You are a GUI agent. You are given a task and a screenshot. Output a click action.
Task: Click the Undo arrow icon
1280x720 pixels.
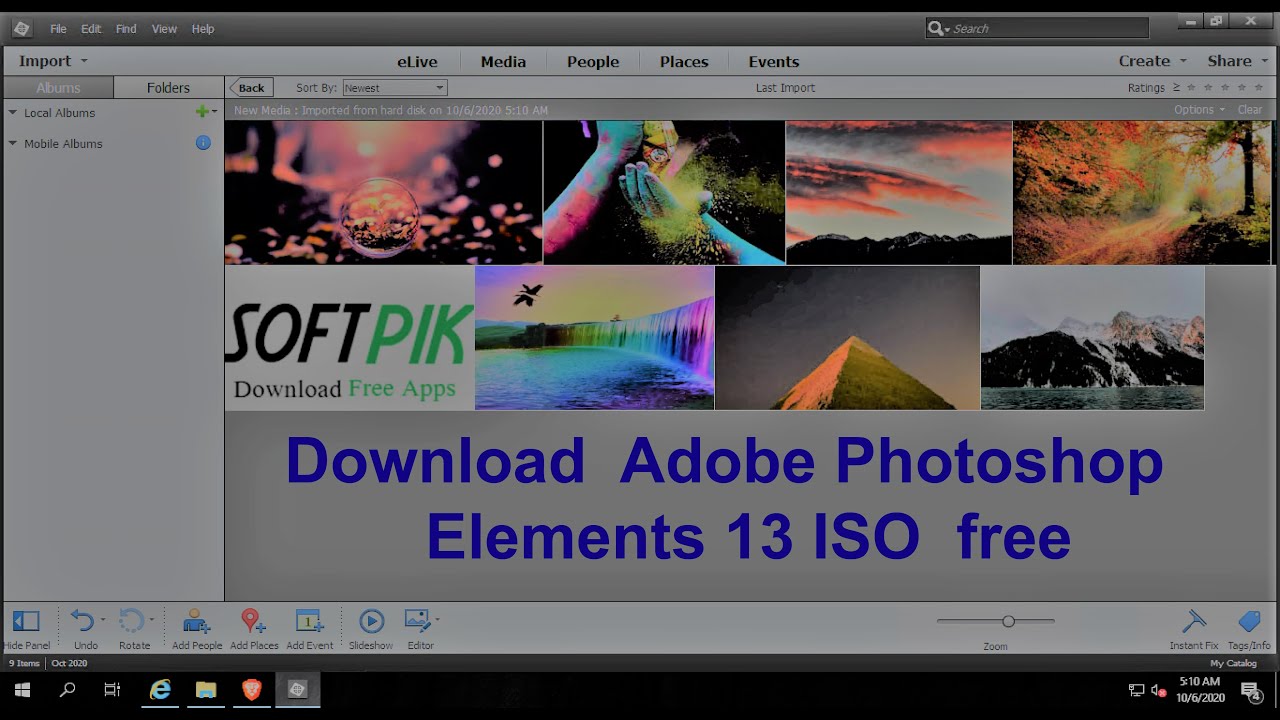coord(82,621)
